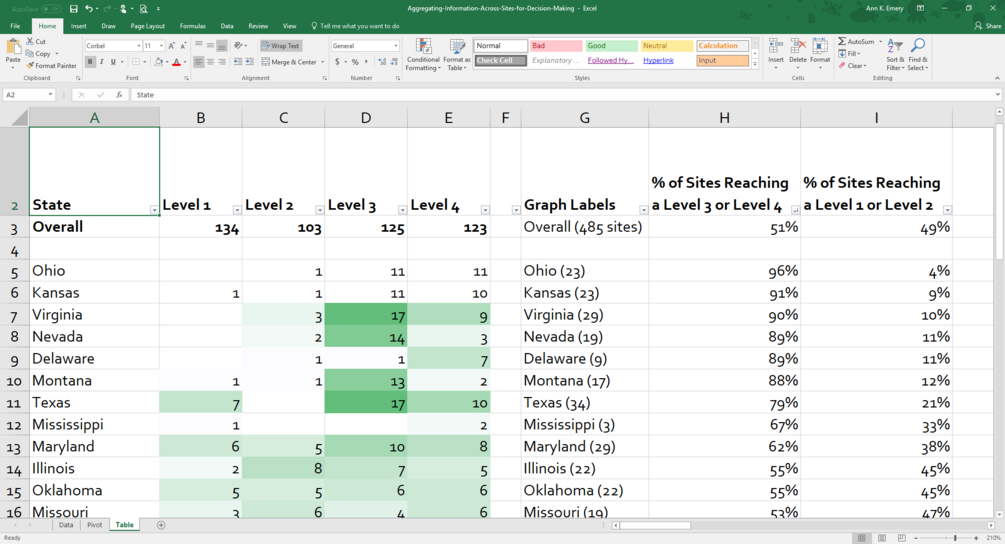Viewport: 1005px width, 544px height.
Task: Open Sort & Filter
Action: click(895, 54)
